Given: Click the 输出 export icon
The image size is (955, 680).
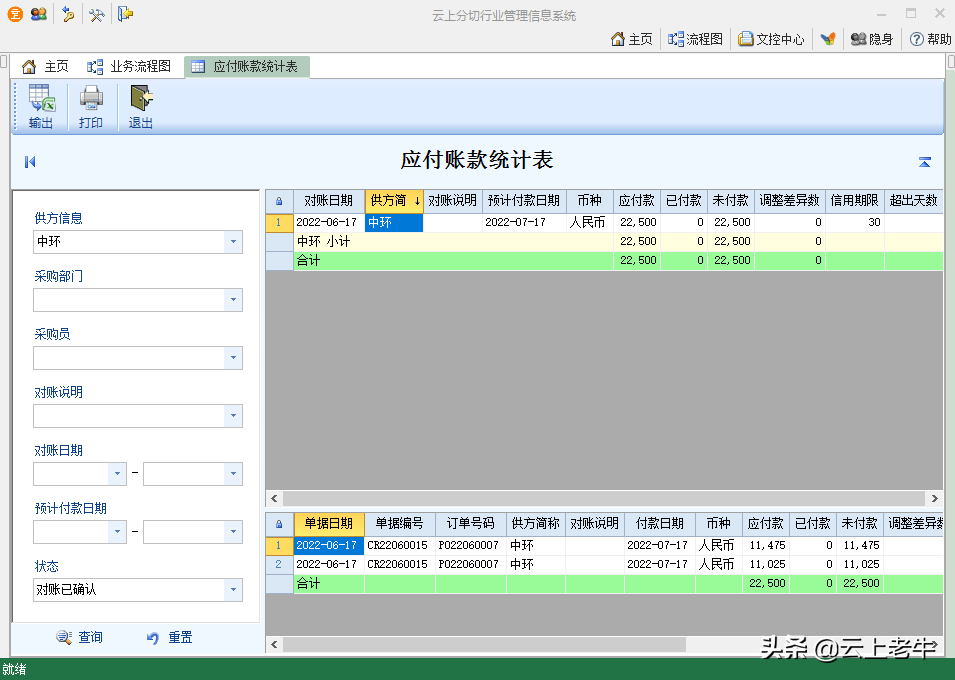Looking at the screenshot, I should point(41,99).
